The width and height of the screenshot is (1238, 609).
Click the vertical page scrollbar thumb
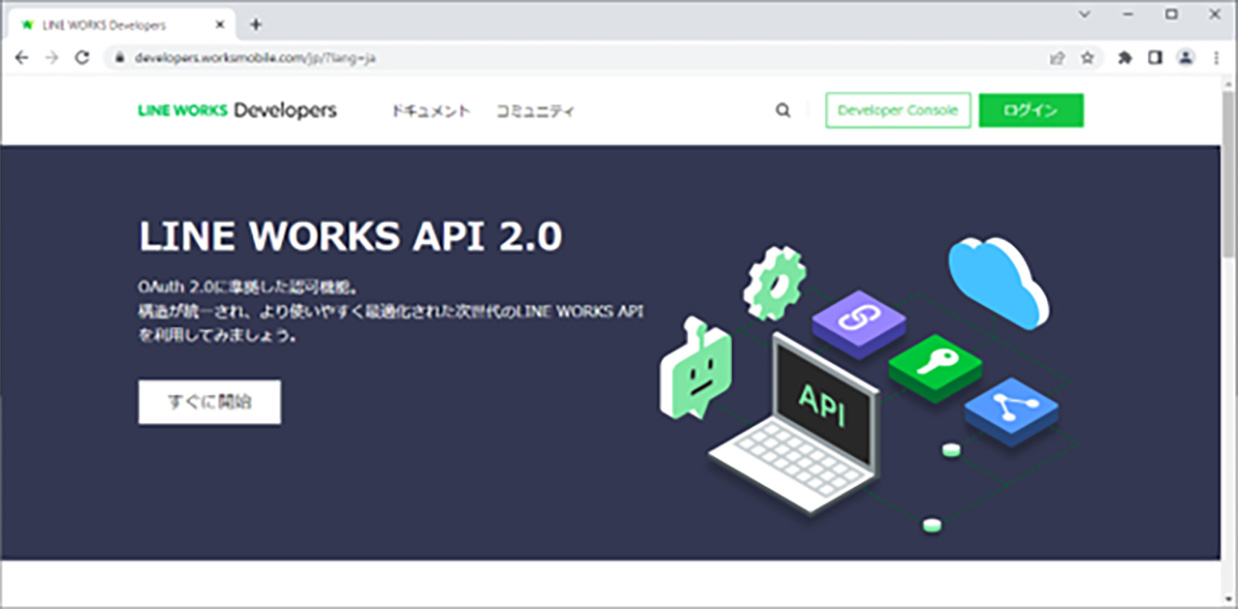1228,175
